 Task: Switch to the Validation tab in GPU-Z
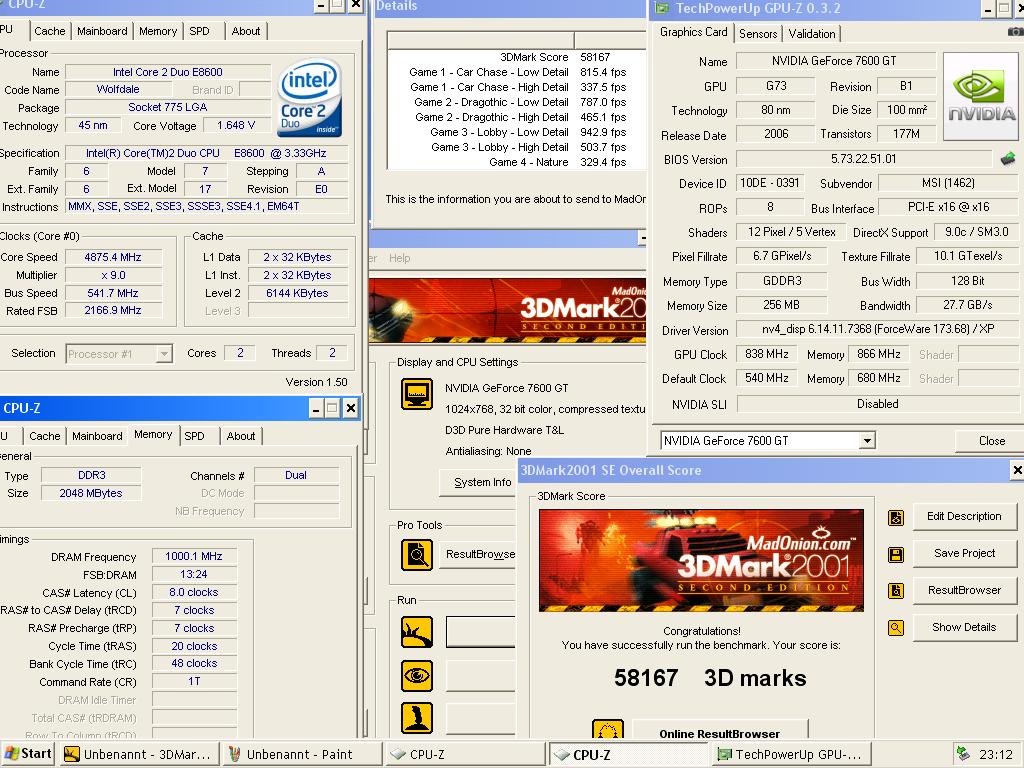(811, 33)
